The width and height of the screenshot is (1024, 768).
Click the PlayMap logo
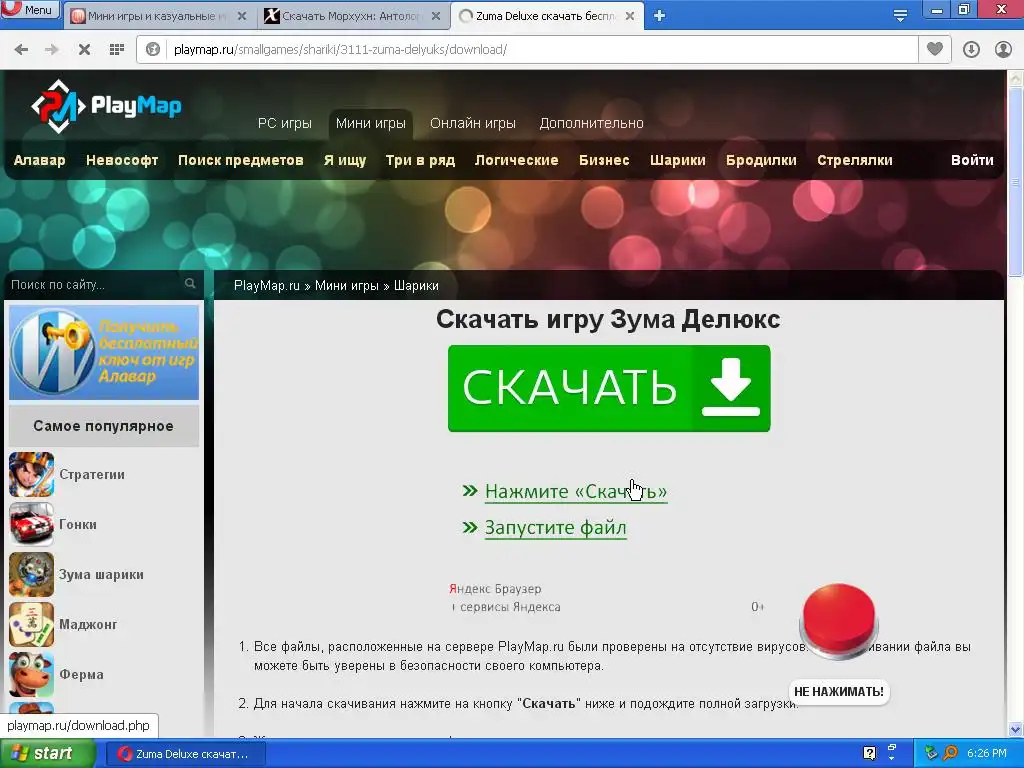[106, 106]
